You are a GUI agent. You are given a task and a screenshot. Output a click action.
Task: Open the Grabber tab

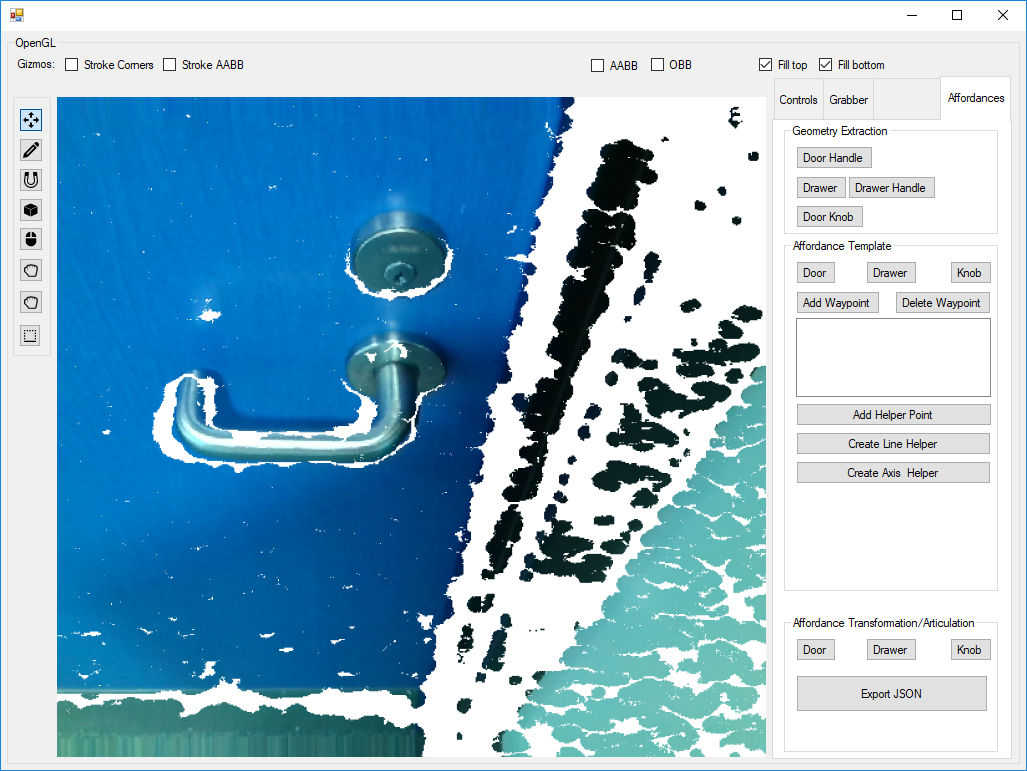point(848,100)
